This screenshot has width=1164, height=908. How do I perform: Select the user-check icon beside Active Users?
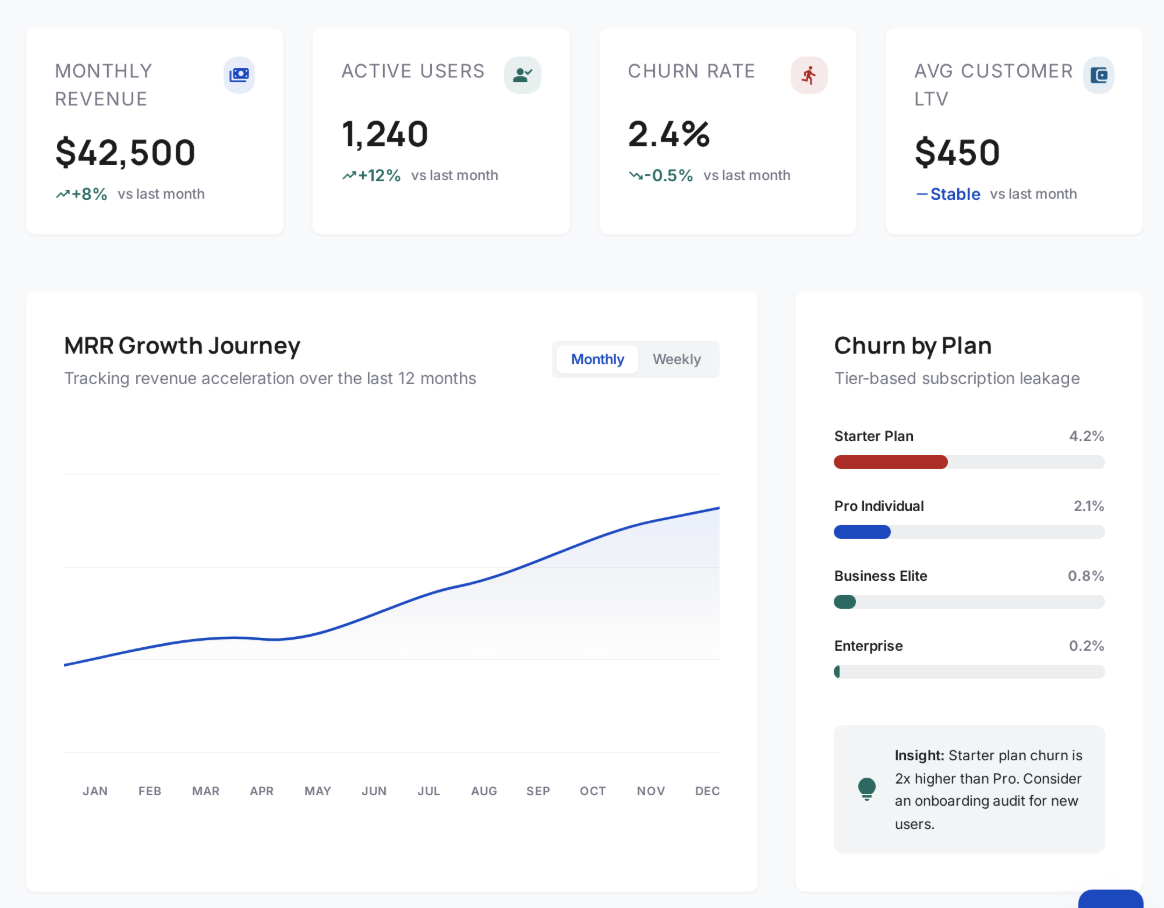pos(522,75)
